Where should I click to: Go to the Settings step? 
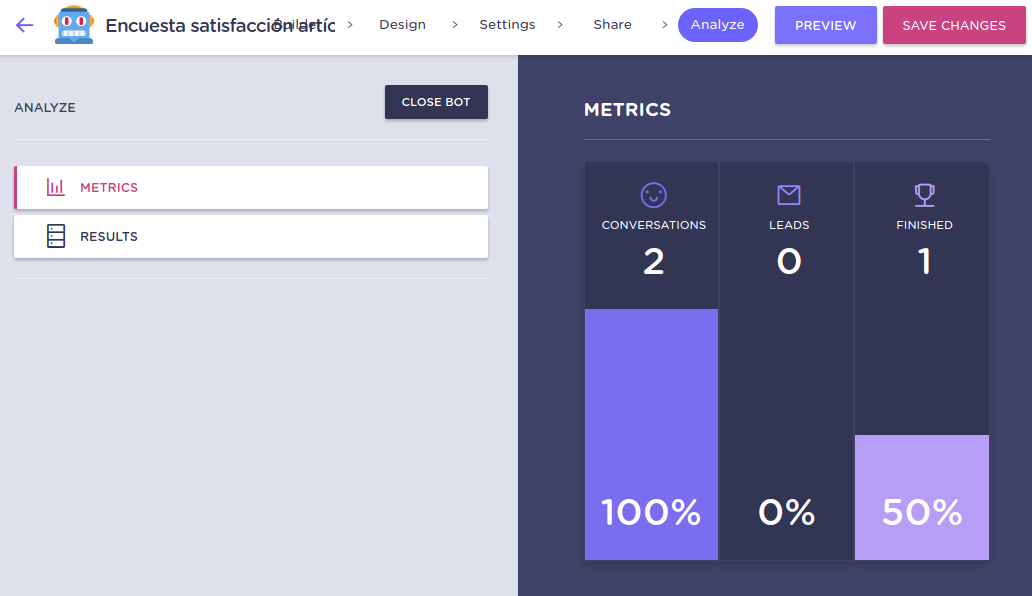pyautogui.click(x=507, y=25)
